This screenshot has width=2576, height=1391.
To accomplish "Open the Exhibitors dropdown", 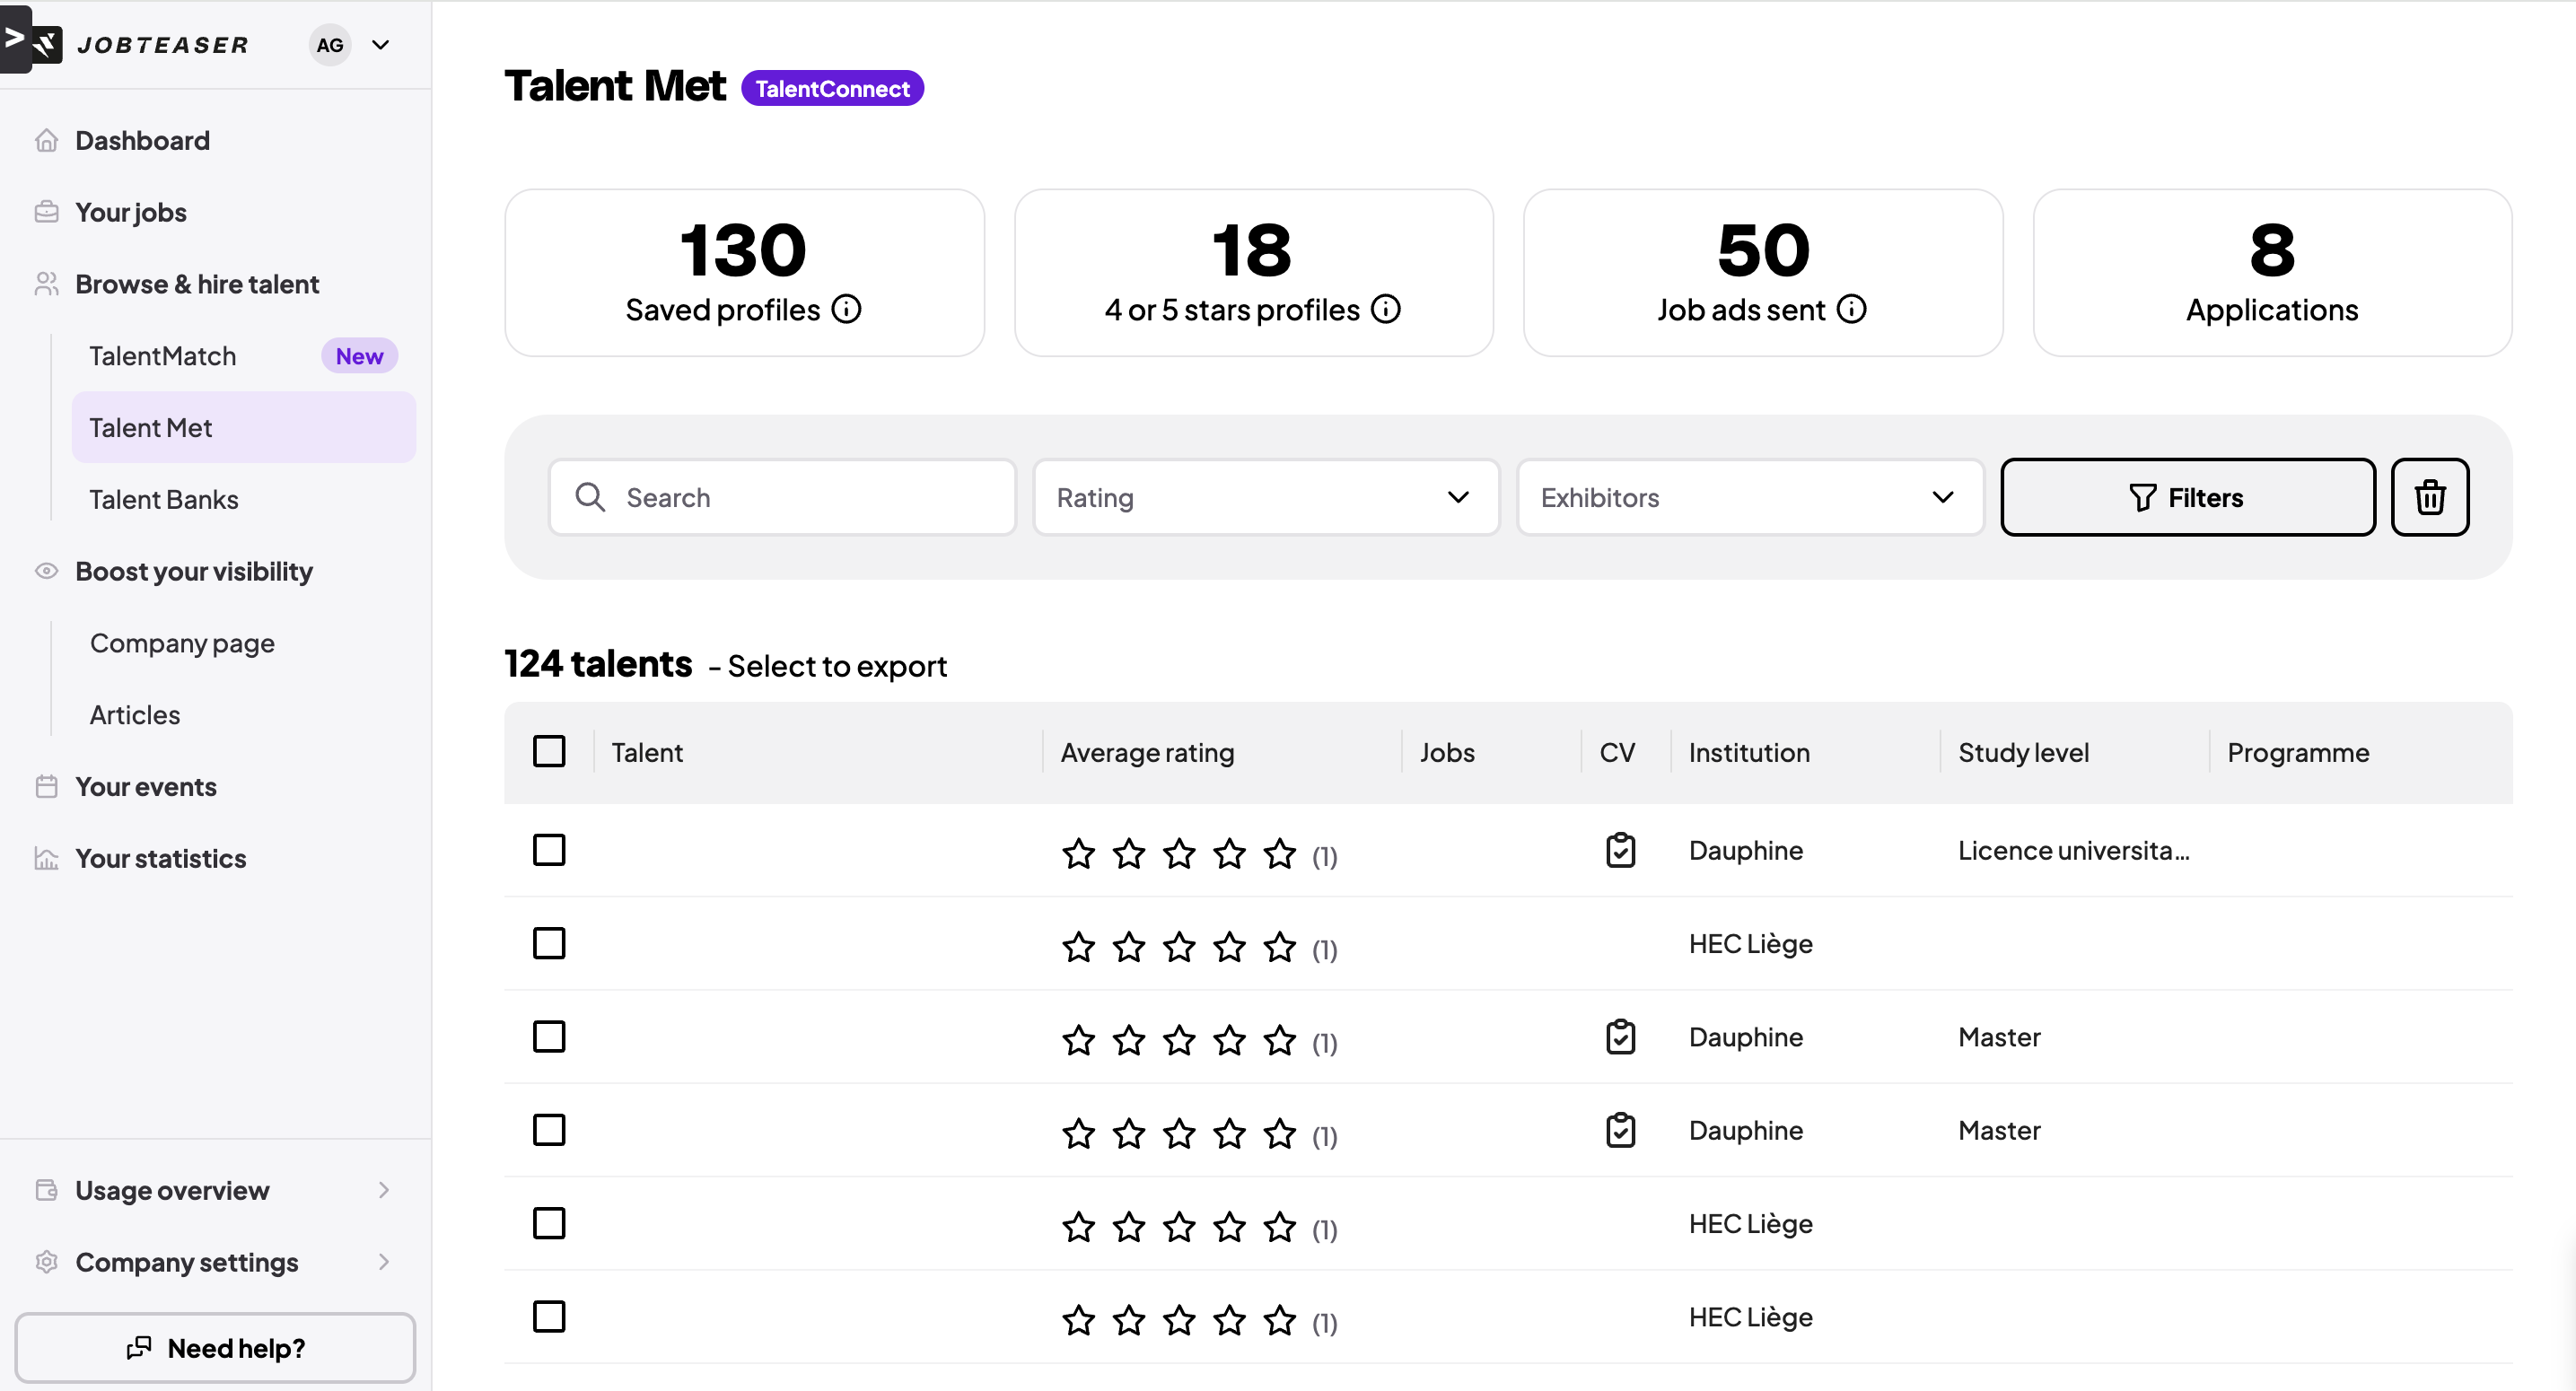I will click(1749, 497).
